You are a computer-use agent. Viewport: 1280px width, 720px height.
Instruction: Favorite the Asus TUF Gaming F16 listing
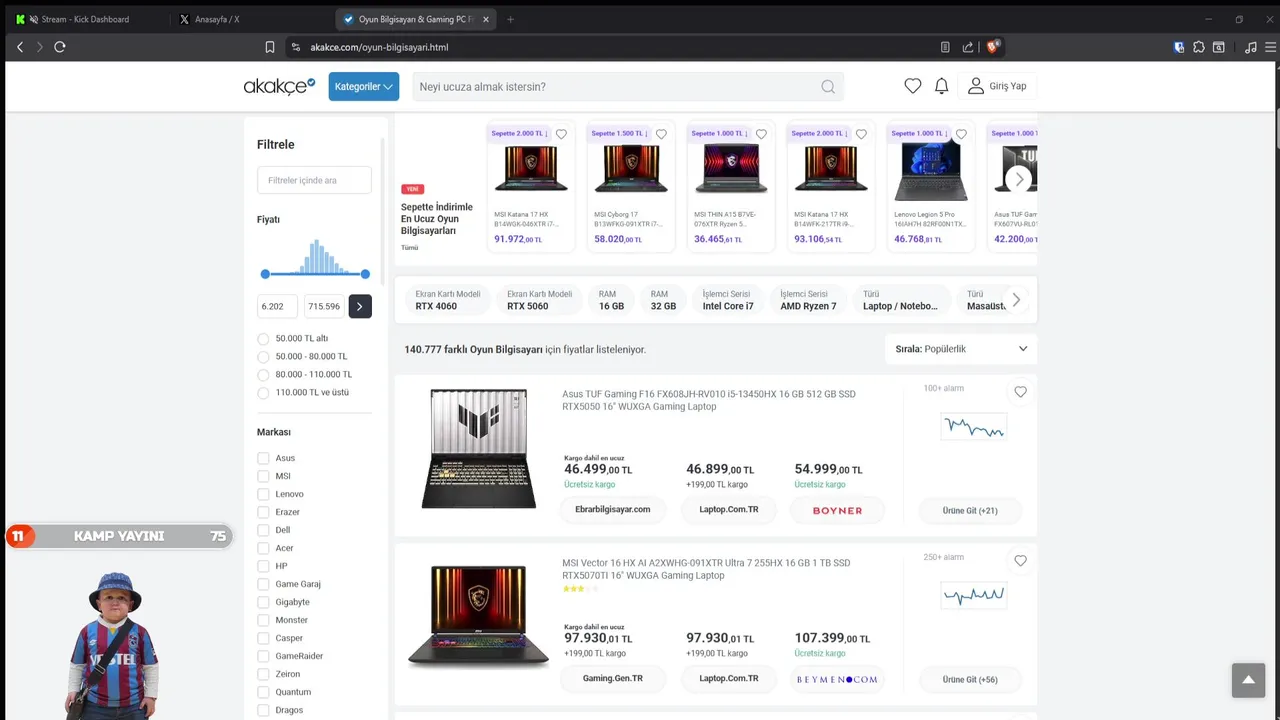[x=1020, y=392]
